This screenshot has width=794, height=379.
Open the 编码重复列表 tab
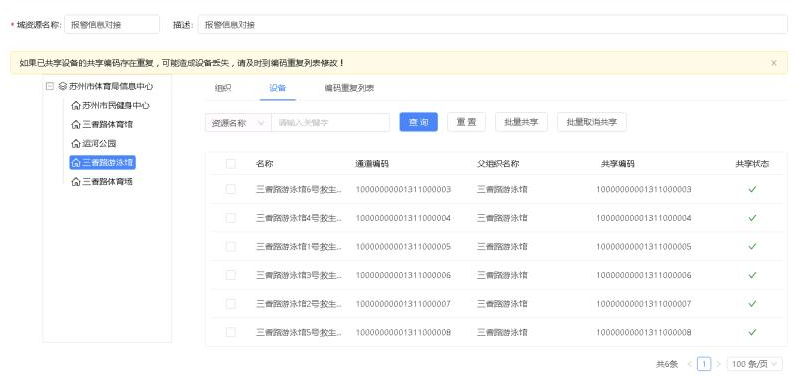click(x=349, y=88)
